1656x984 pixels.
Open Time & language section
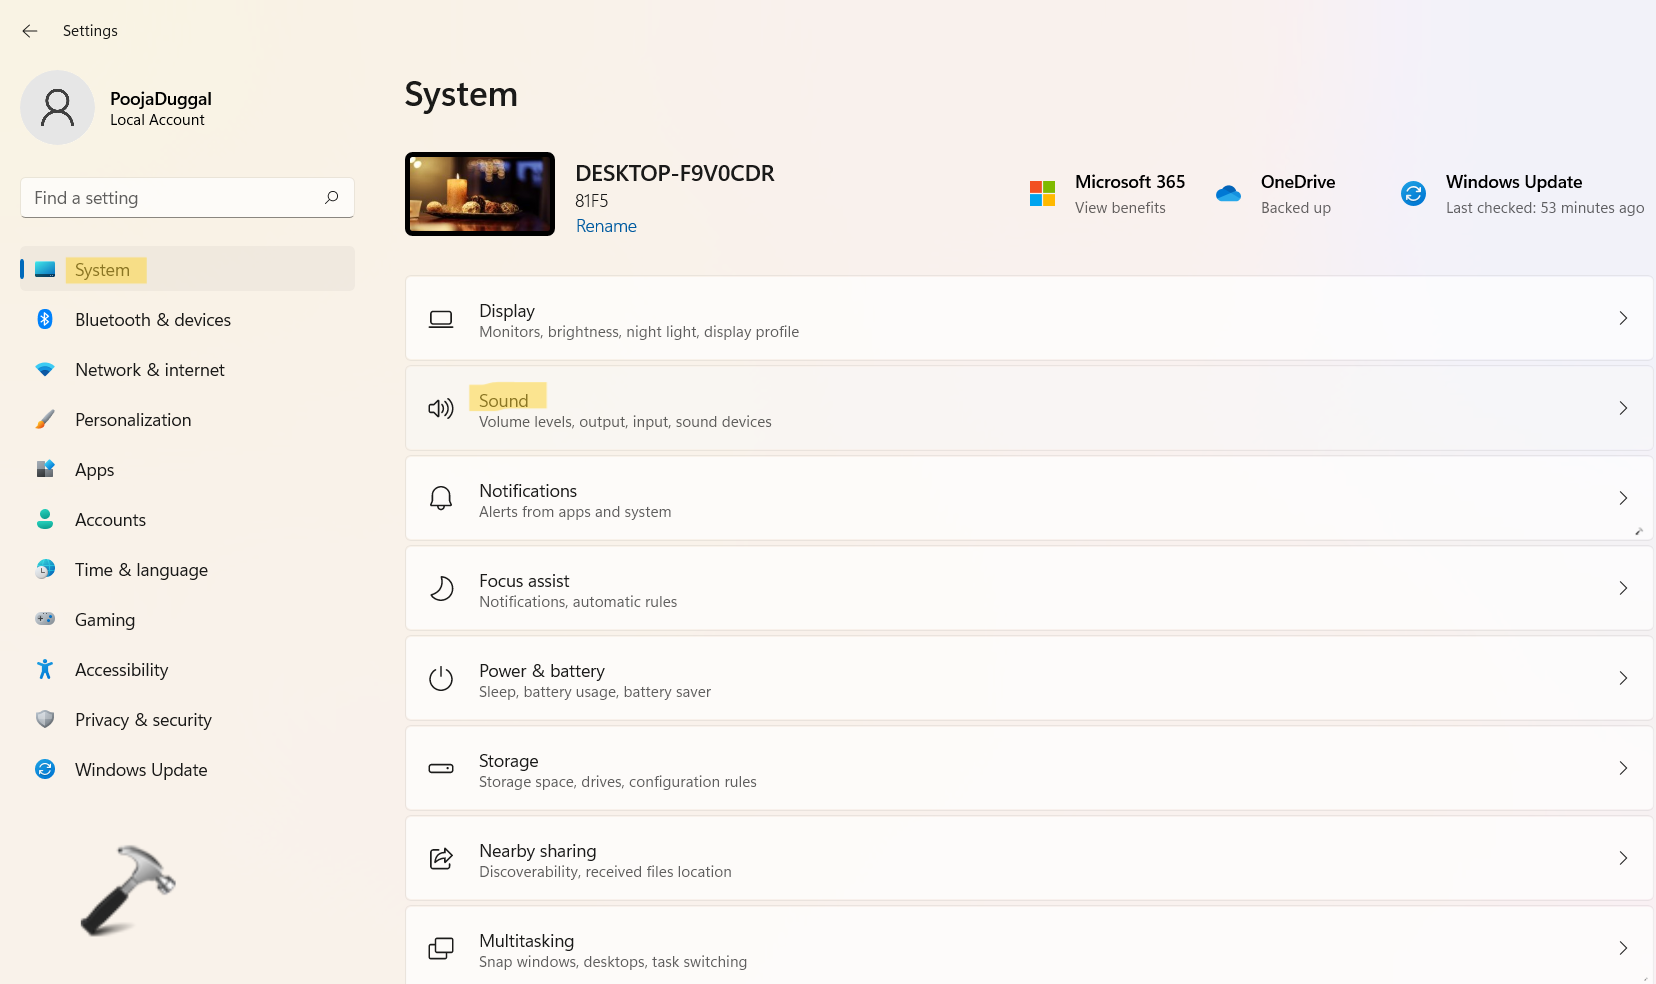pos(141,570)
